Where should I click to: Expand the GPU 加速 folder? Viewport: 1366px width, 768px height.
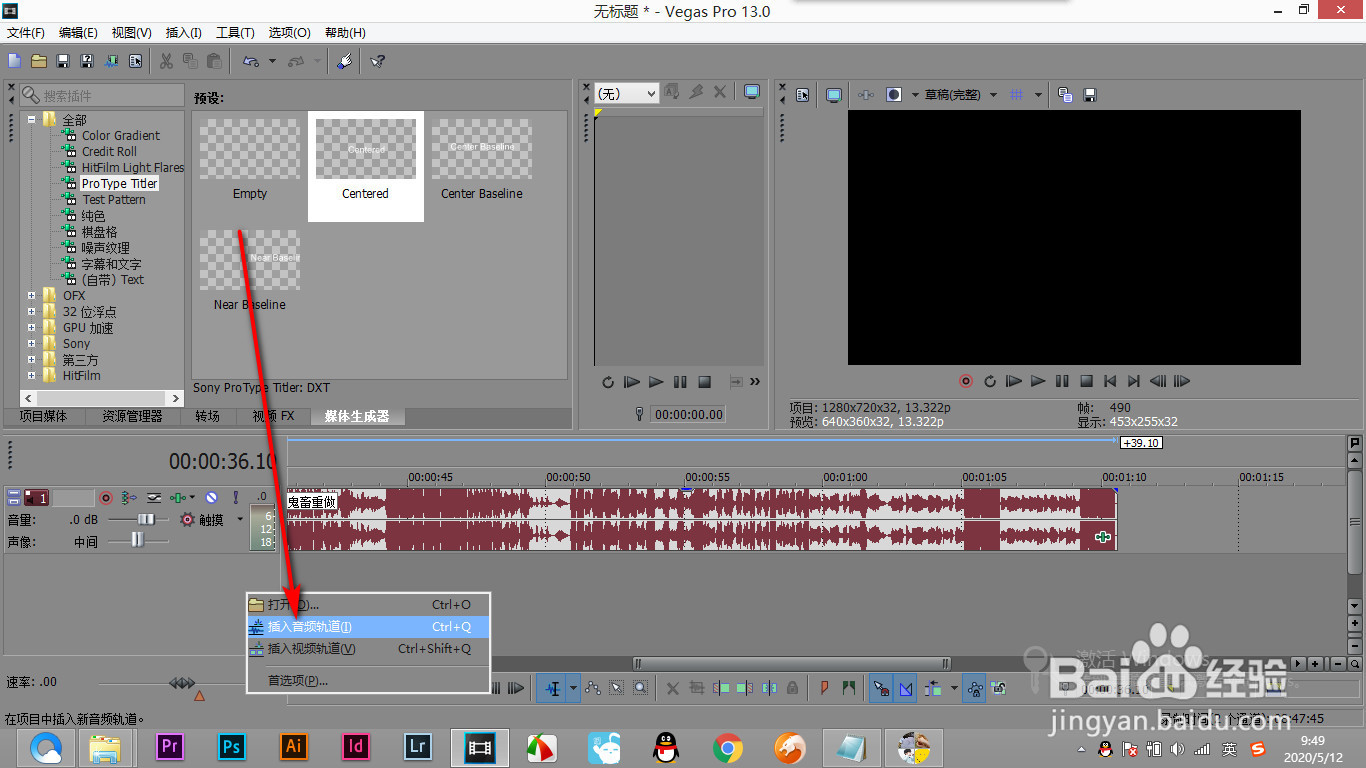(32, 328)
